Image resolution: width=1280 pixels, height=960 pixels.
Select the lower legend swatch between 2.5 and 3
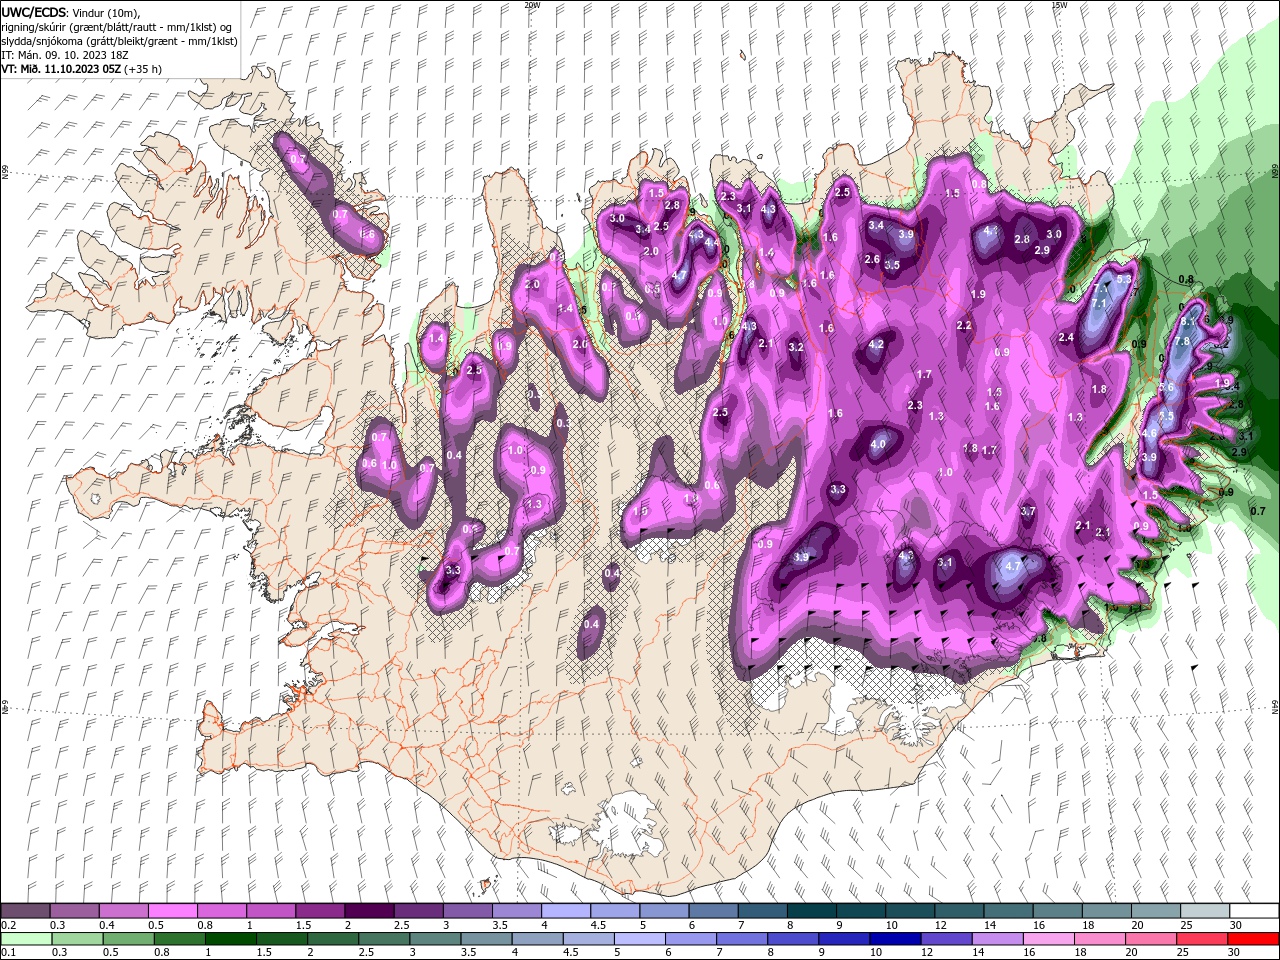click(x=383, y=939)
